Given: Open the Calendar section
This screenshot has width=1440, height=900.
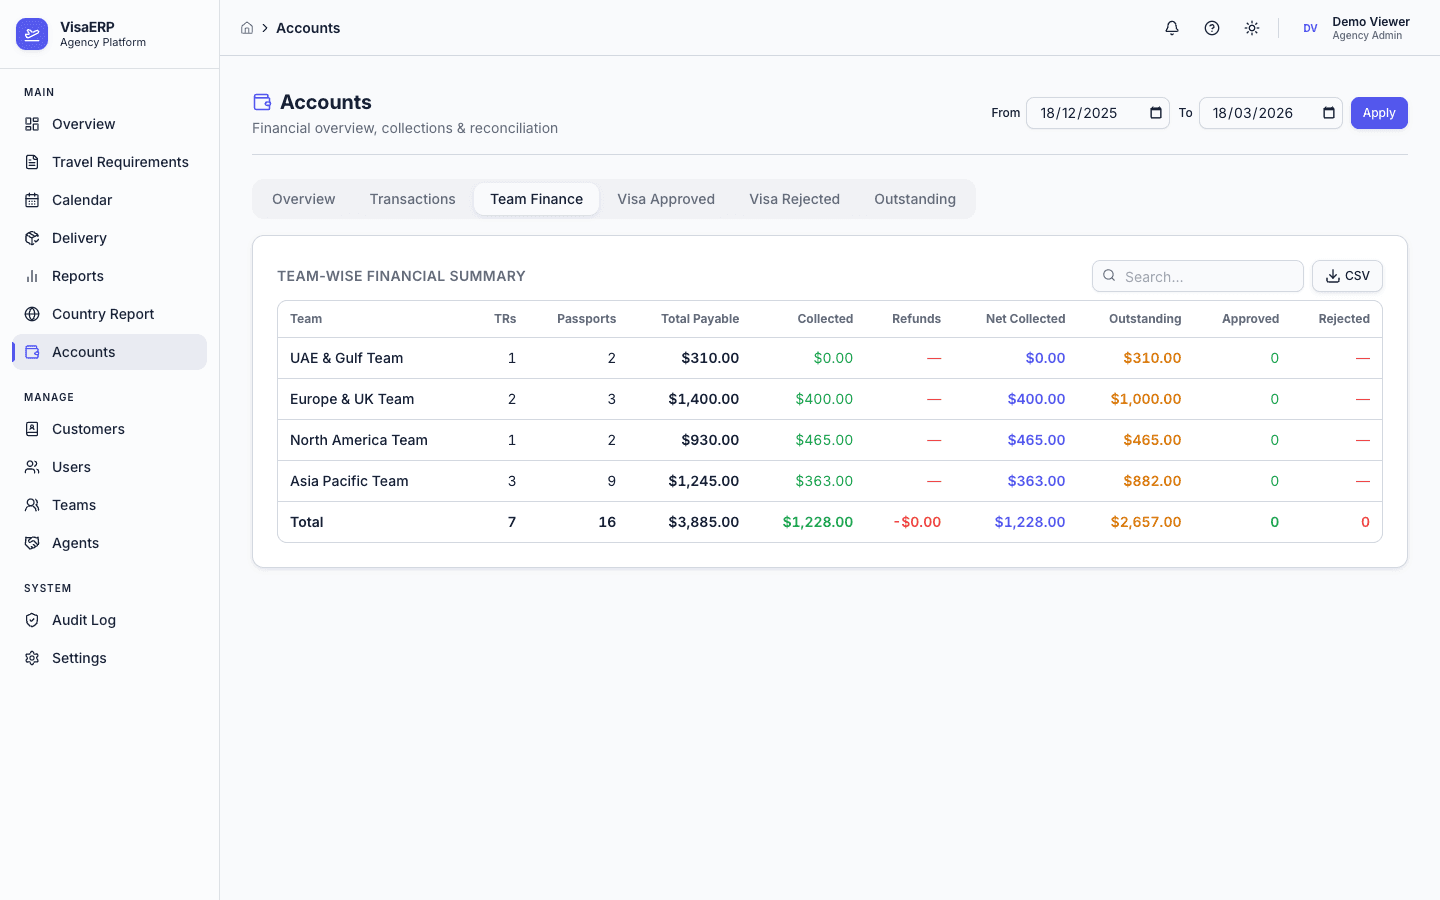Looking at the screenshot, I should click(x=83, y=200).
